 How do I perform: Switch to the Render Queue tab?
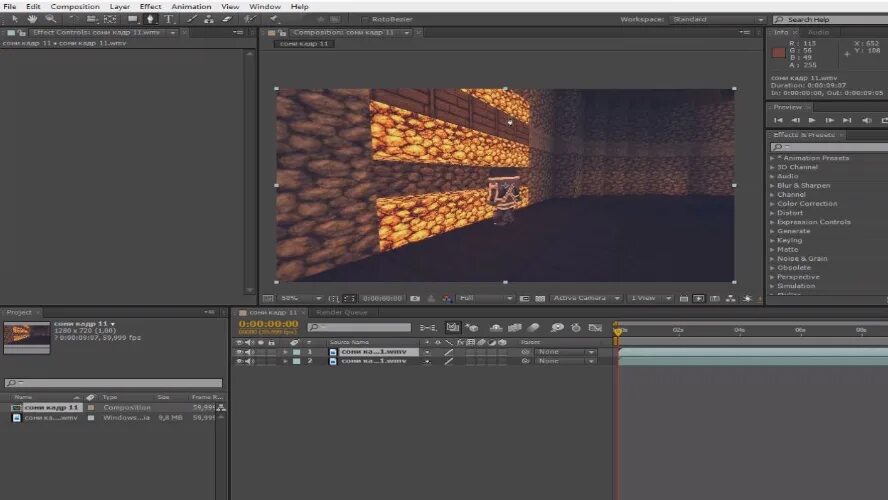pos(341,313)
